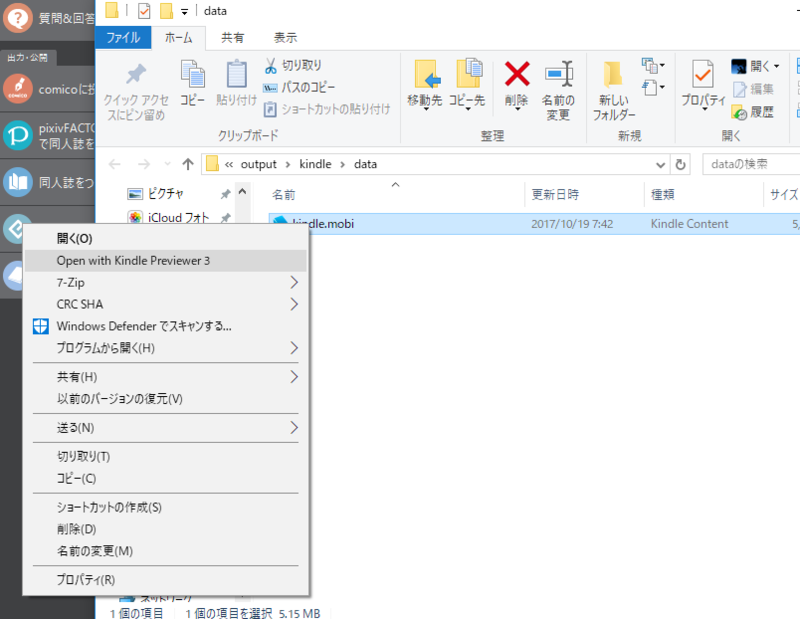The width and height of the screenshot is (800, 619).
Task: Click the kindle breadcrumb in address bar
Action: [315, 164]
